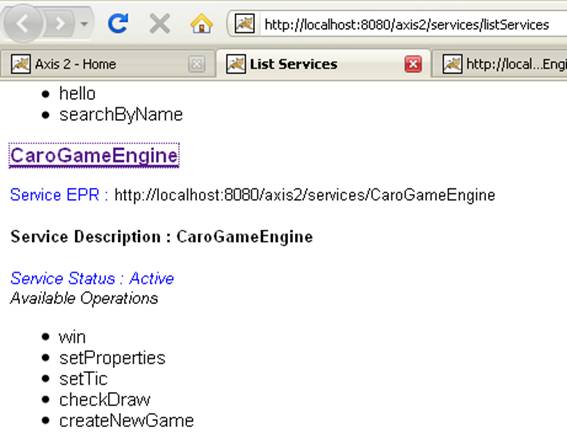Click the setProperties operation item
The width and height of the screenshot is (567, 444).
[x=112, y=358]
